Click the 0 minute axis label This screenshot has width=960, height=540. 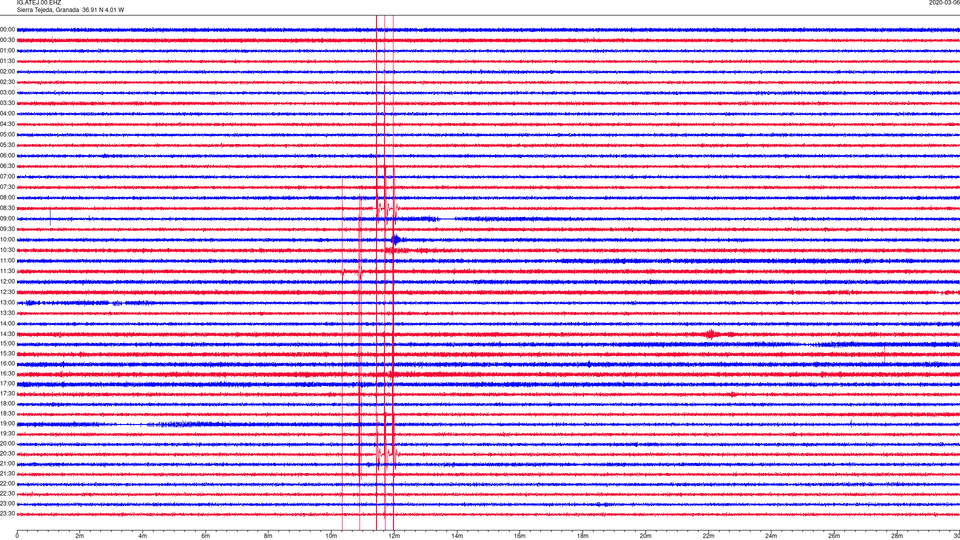pyautogui.click(x=17, y=536)
